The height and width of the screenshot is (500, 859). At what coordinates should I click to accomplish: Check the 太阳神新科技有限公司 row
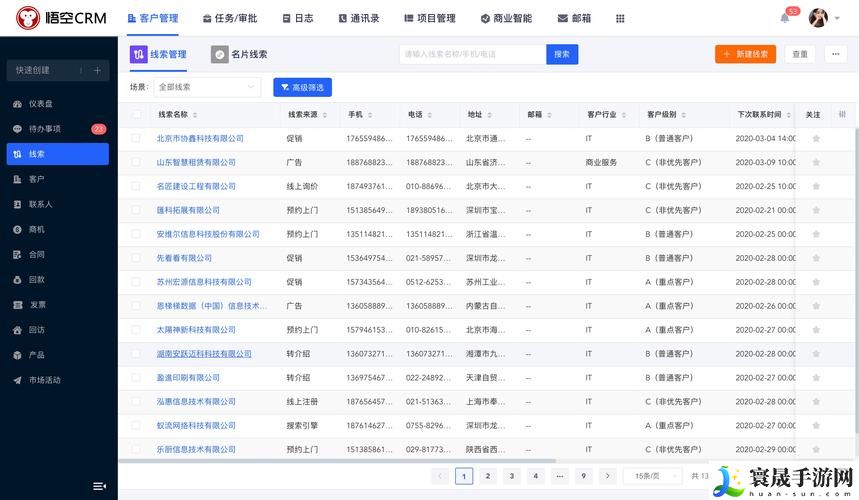136,330
